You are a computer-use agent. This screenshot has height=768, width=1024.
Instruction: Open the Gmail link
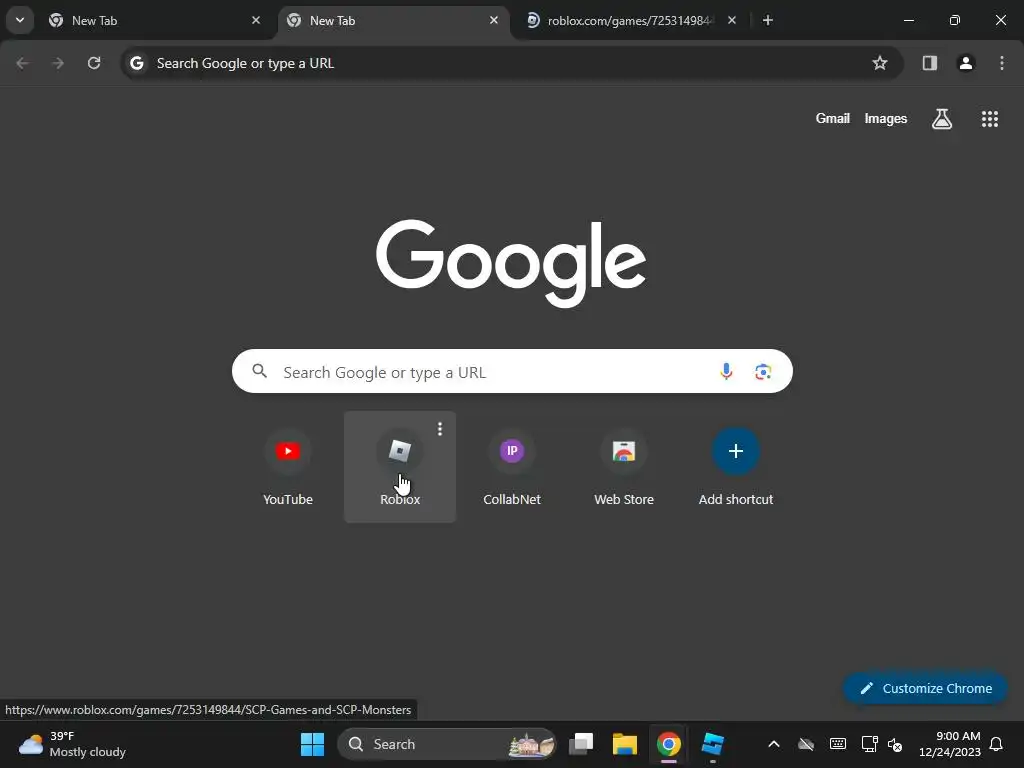[x=833, y=118]
